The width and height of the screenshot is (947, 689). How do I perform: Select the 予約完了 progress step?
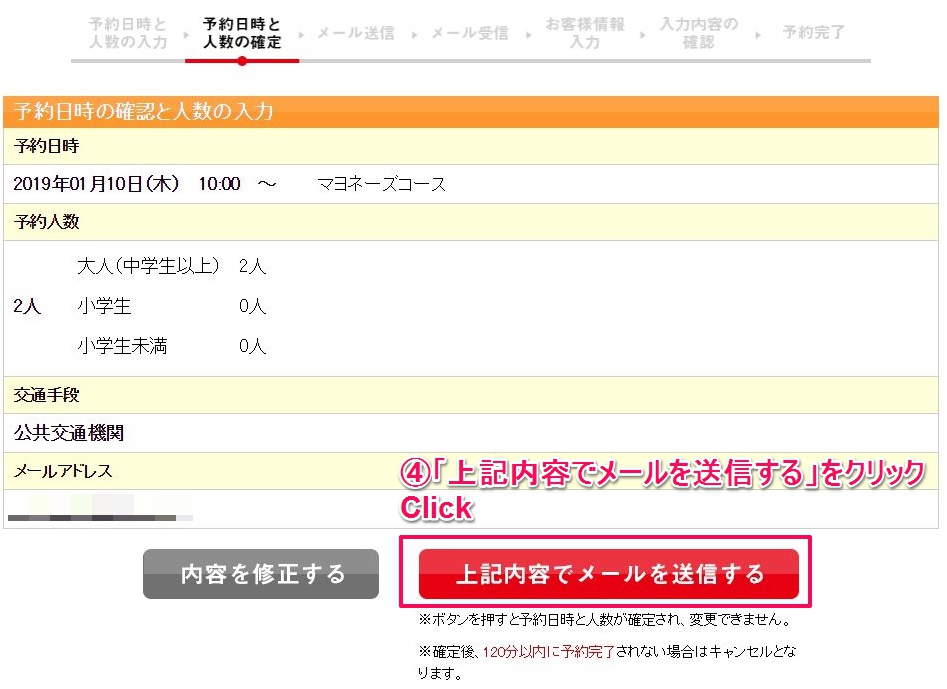click(x=813, y=33)
